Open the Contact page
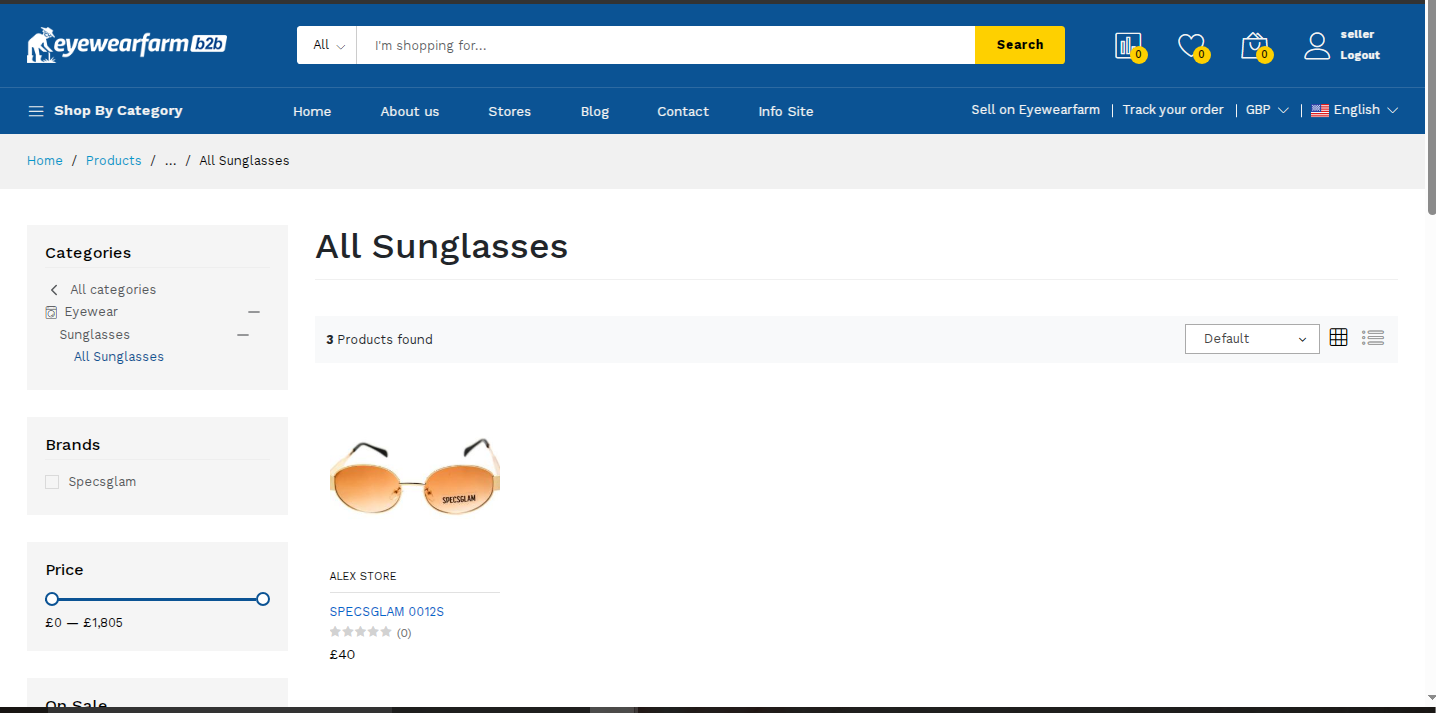The image size is (1436, 713). (x=683, y=112)
